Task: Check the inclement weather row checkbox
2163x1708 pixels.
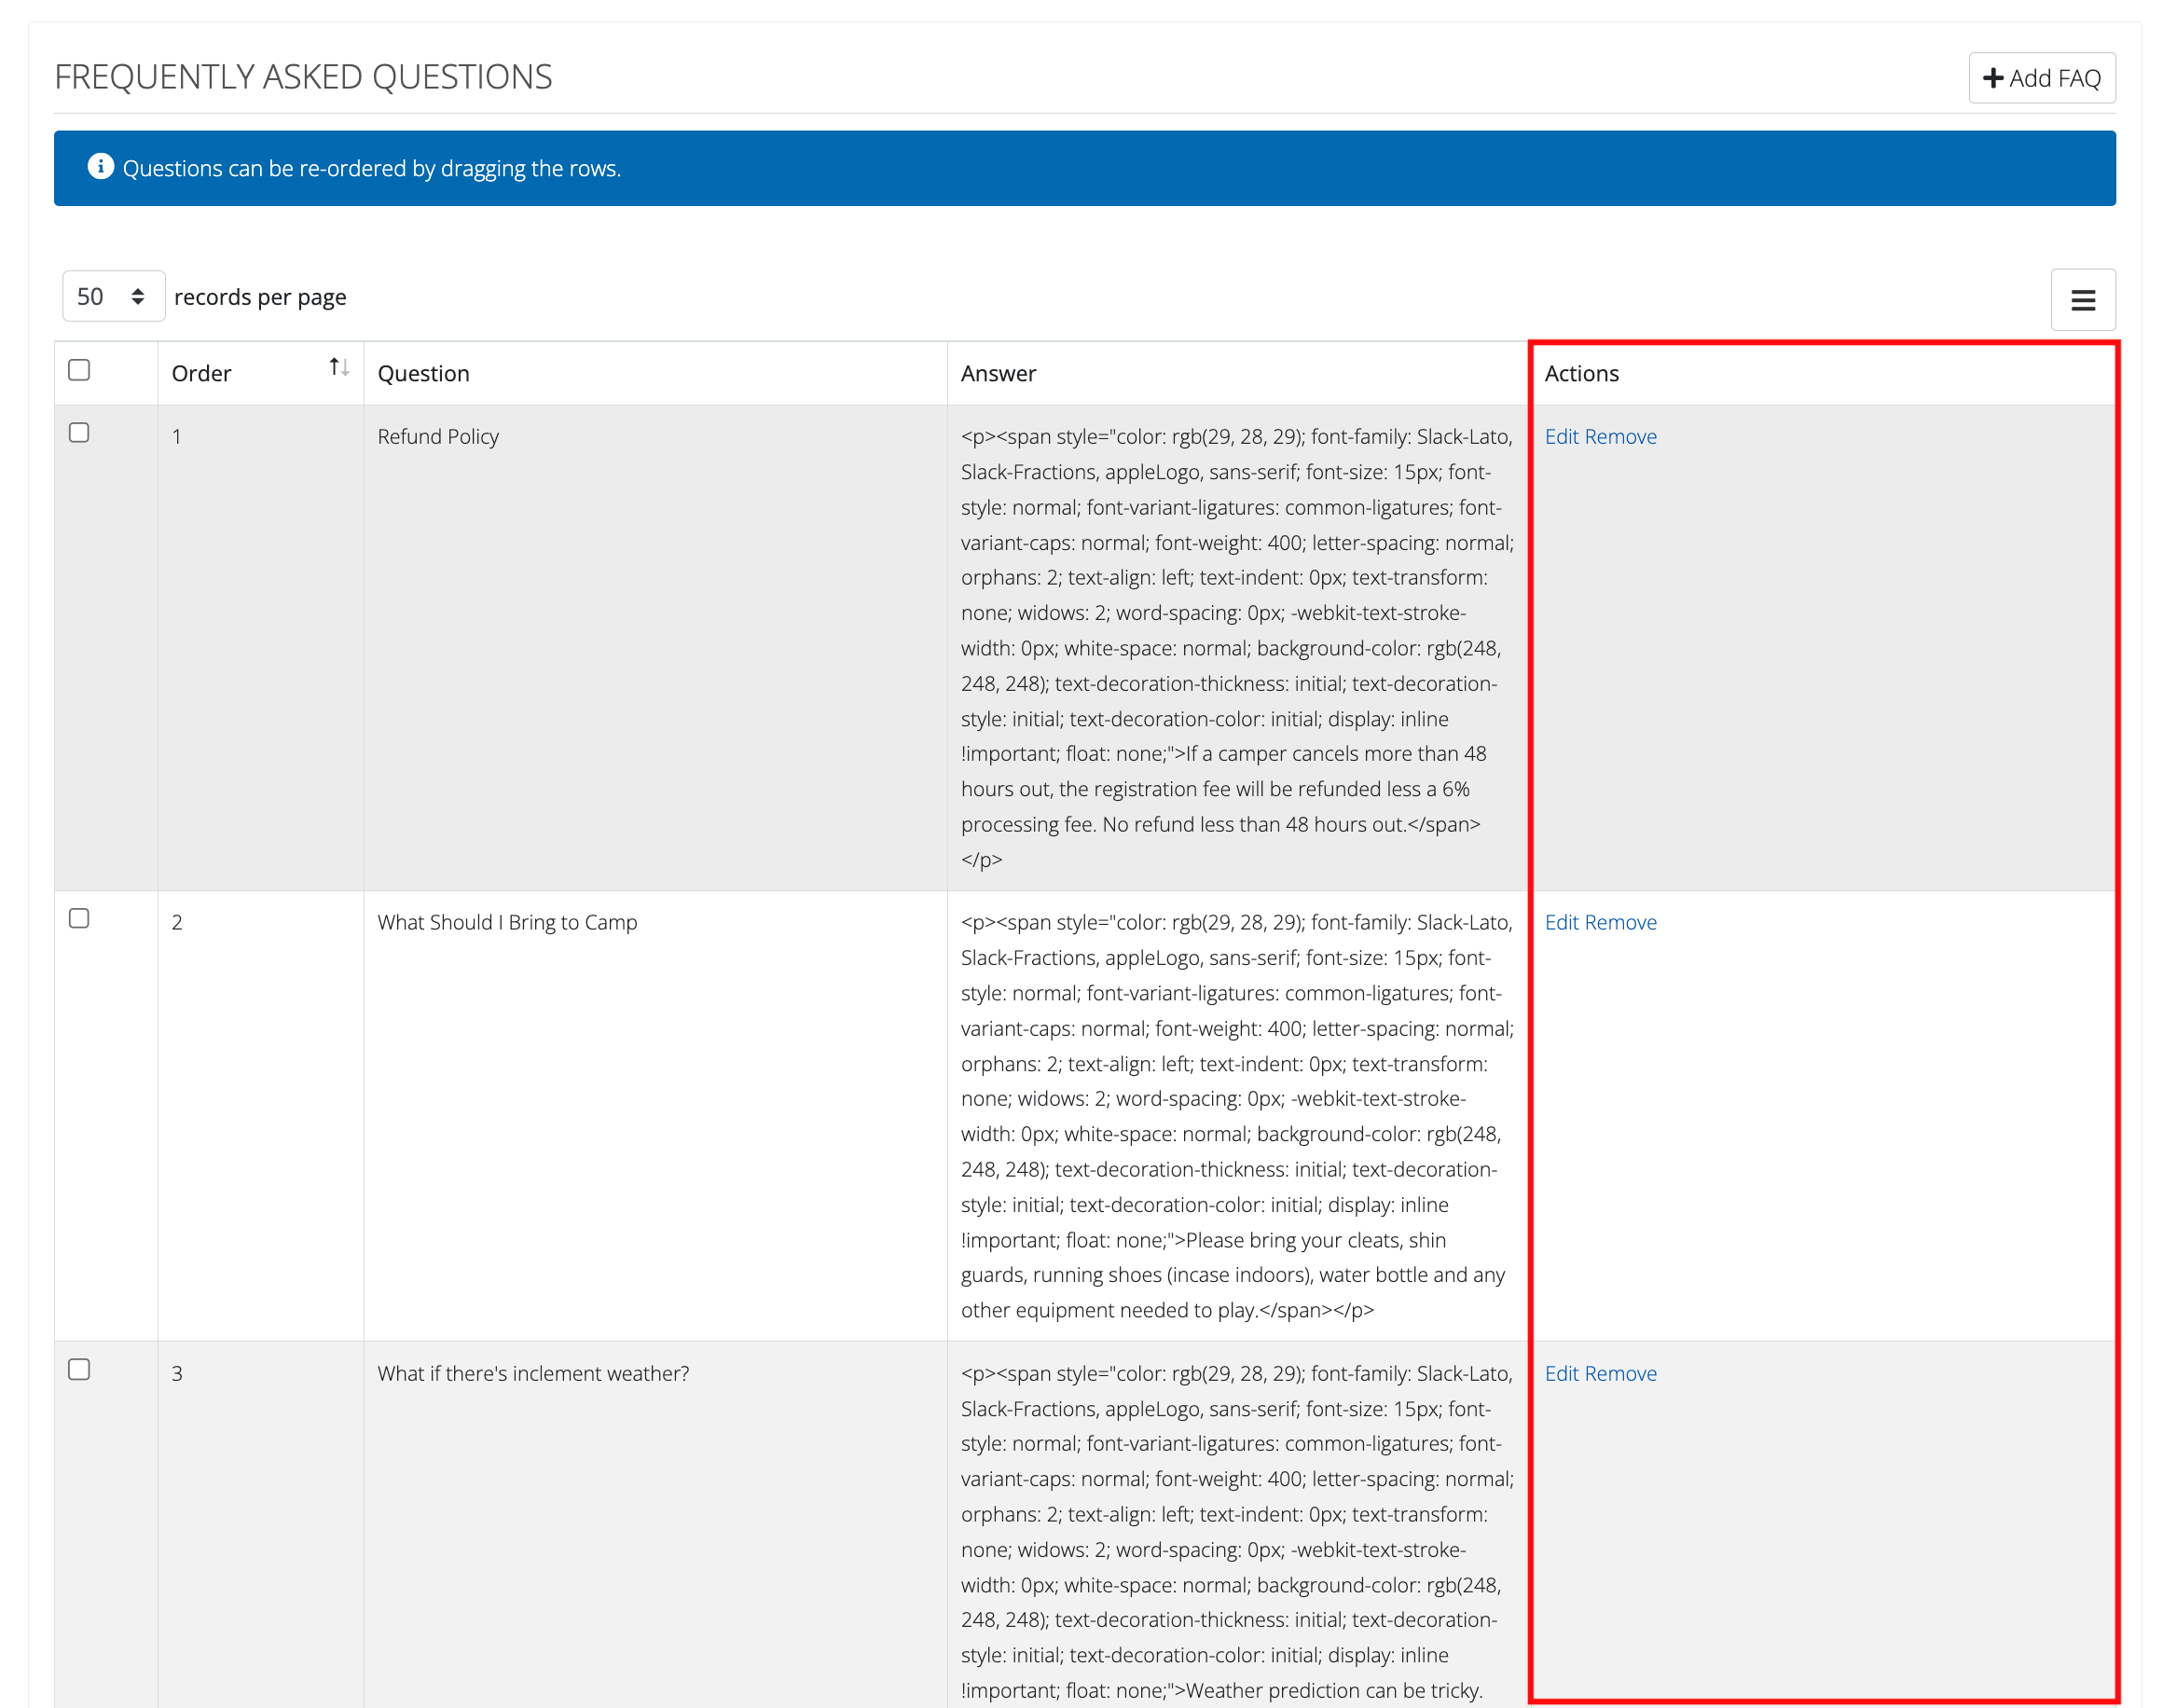Action: [x=79, y=1369]
